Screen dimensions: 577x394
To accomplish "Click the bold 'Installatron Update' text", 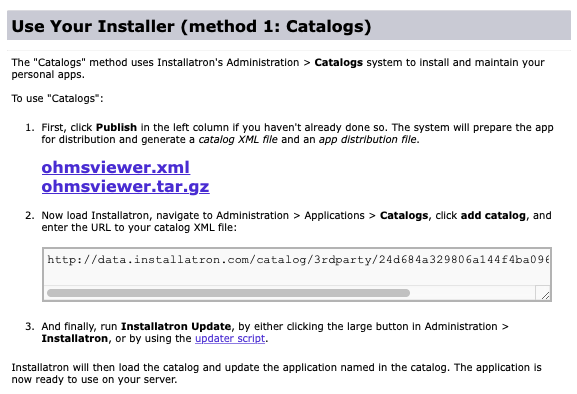I will [176, 326].
